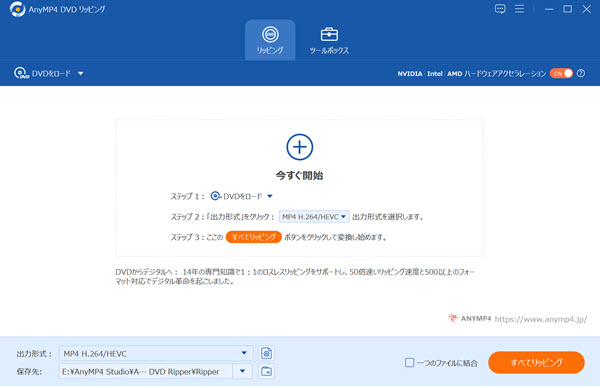This screenshot has height=388, width=600.
Task: Open Step 2 MP4 H.264/HEVC format dropdown
Action: (314, 217)
